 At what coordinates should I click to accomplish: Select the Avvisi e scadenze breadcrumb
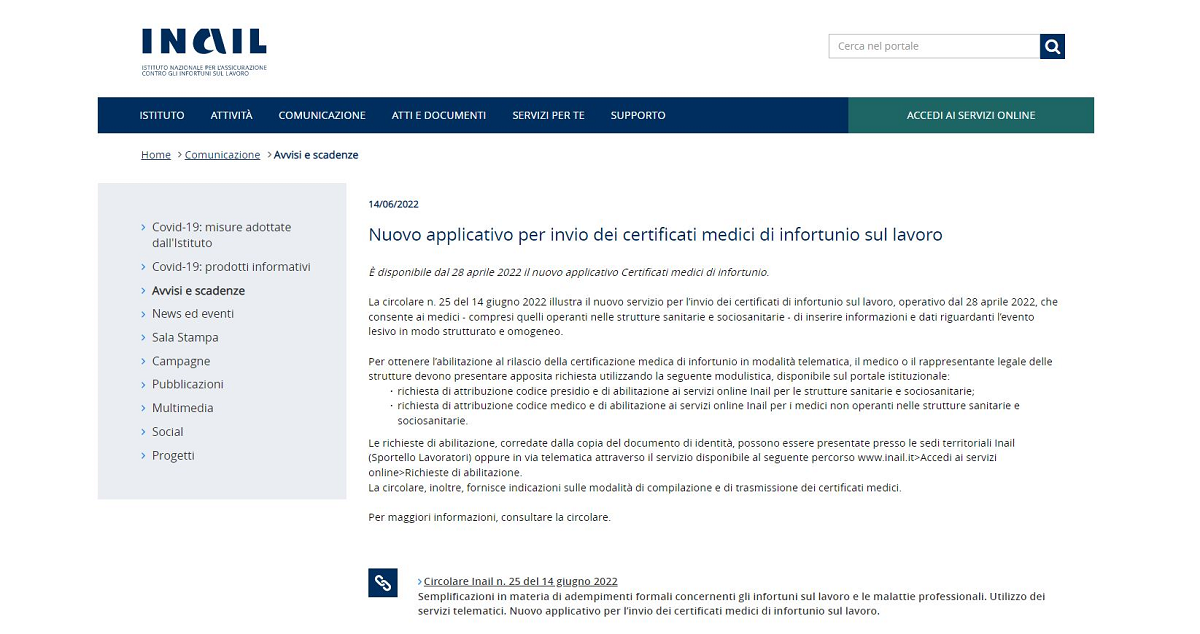coord(316,155)
